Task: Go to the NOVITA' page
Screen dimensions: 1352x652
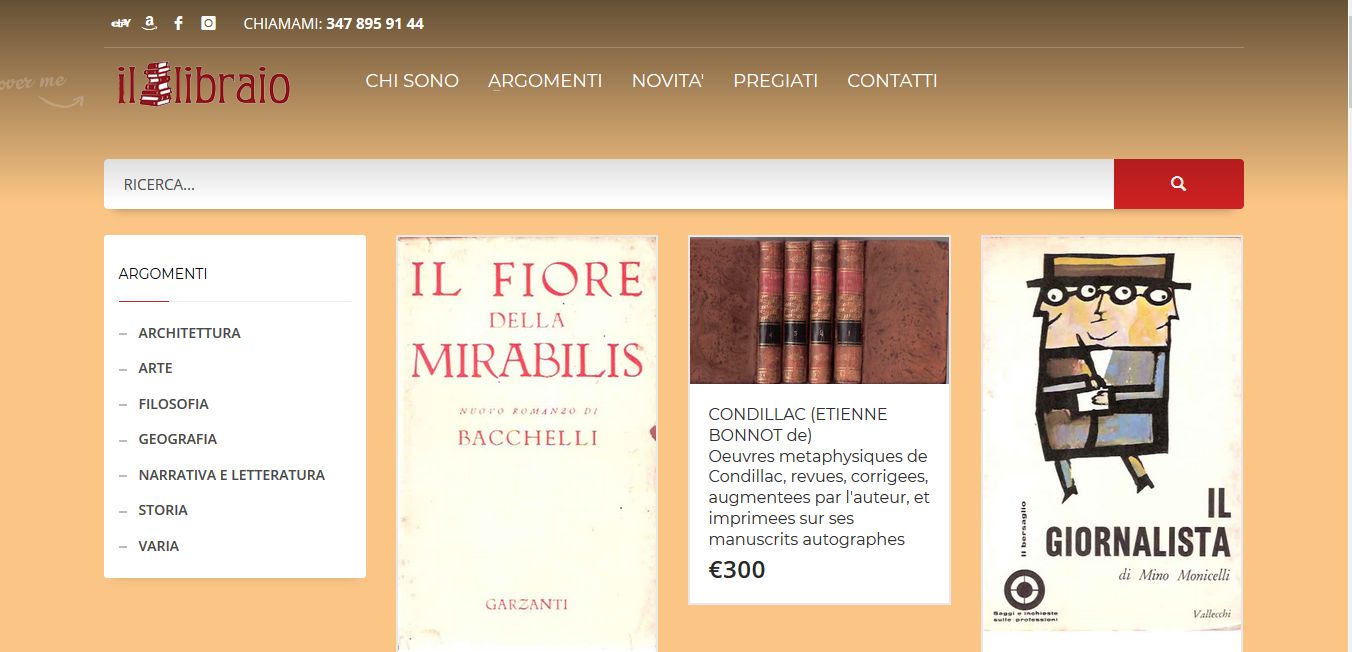Action: click(668, 81)
